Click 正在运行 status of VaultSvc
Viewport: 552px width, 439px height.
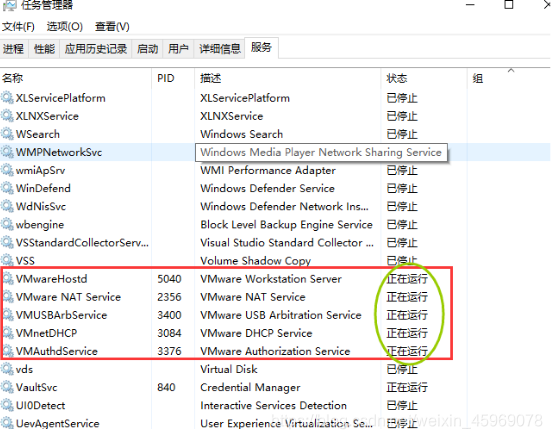407,387
